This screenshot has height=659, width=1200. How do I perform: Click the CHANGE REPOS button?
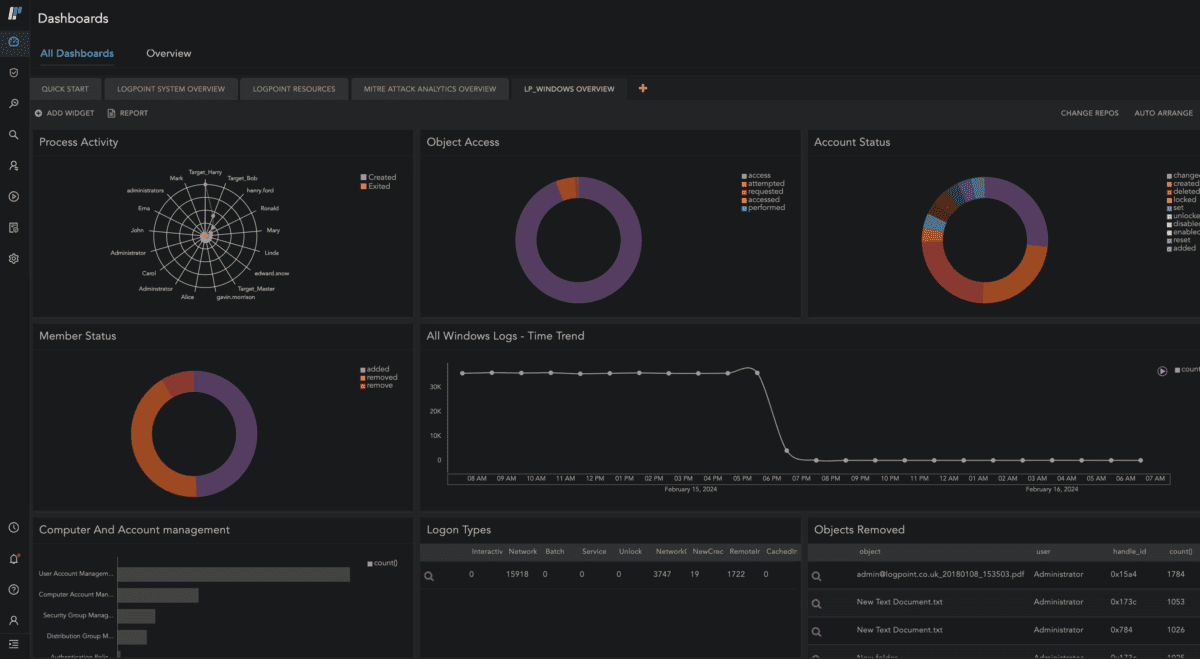(x=1089, y=113)
